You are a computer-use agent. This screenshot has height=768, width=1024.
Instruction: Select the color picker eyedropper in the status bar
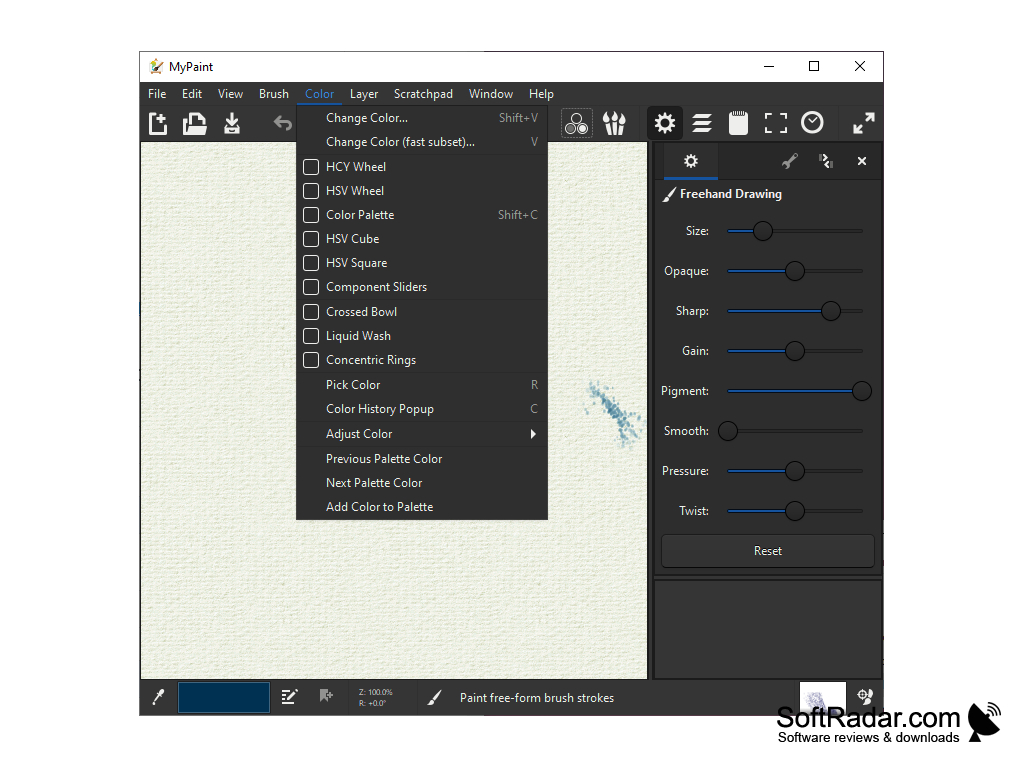point(158,697)
